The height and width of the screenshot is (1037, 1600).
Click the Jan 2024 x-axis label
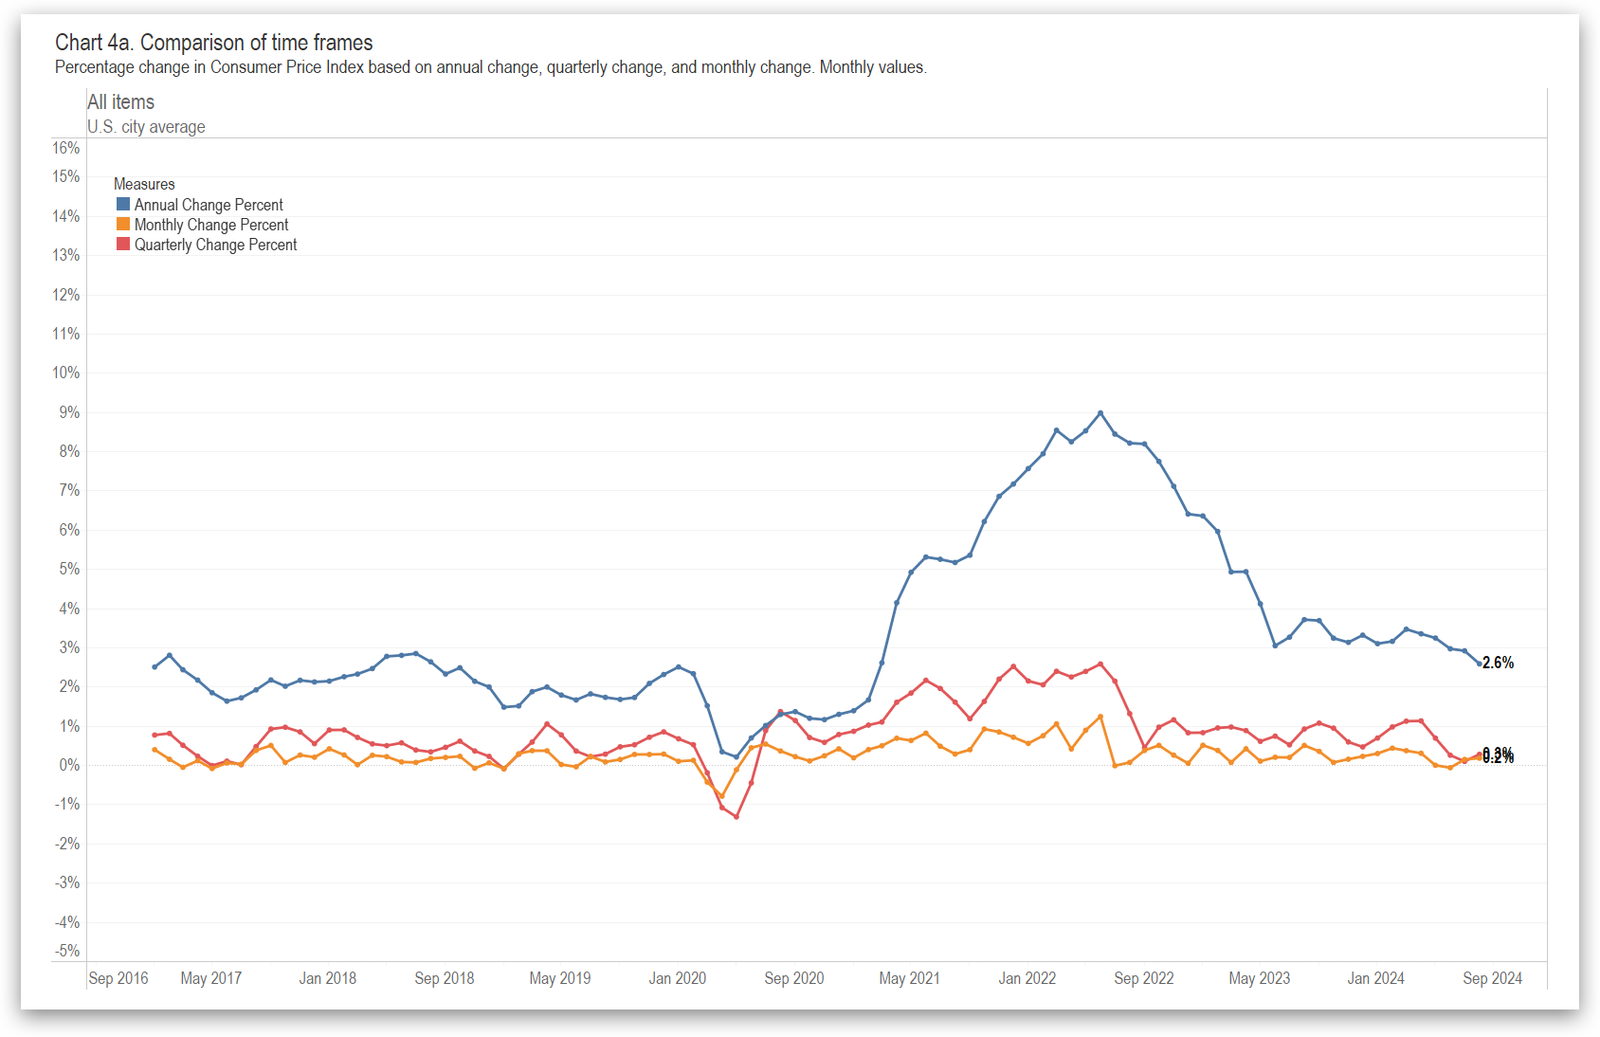click(x=1375, y=978)
